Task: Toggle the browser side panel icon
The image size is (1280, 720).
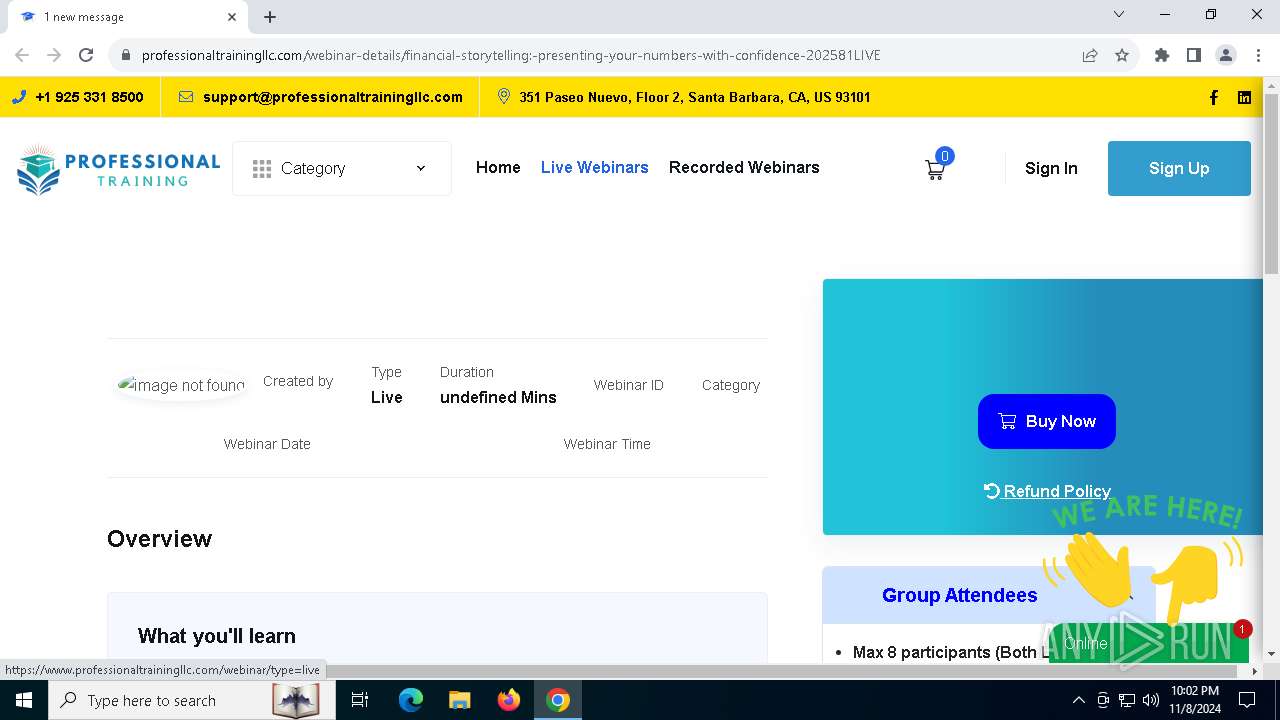Action: click(x=1194, y=55)
